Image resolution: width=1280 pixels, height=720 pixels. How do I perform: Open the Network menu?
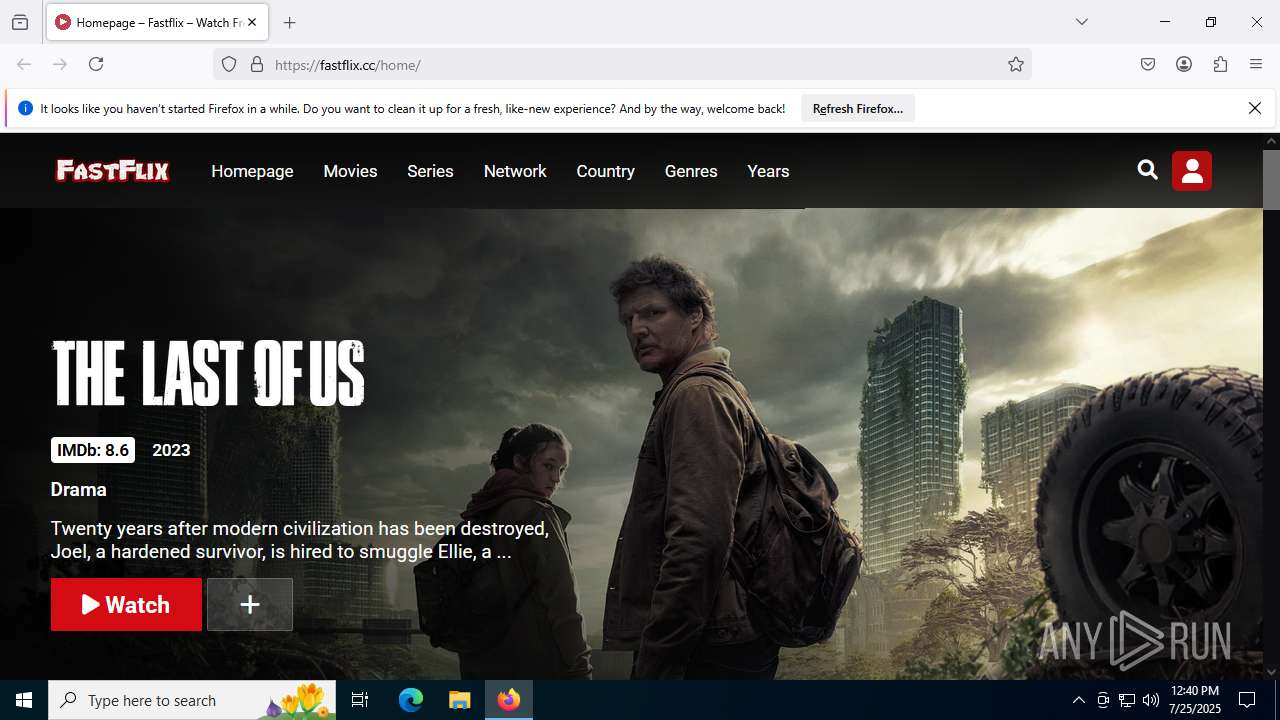click(x=515, y=171)
